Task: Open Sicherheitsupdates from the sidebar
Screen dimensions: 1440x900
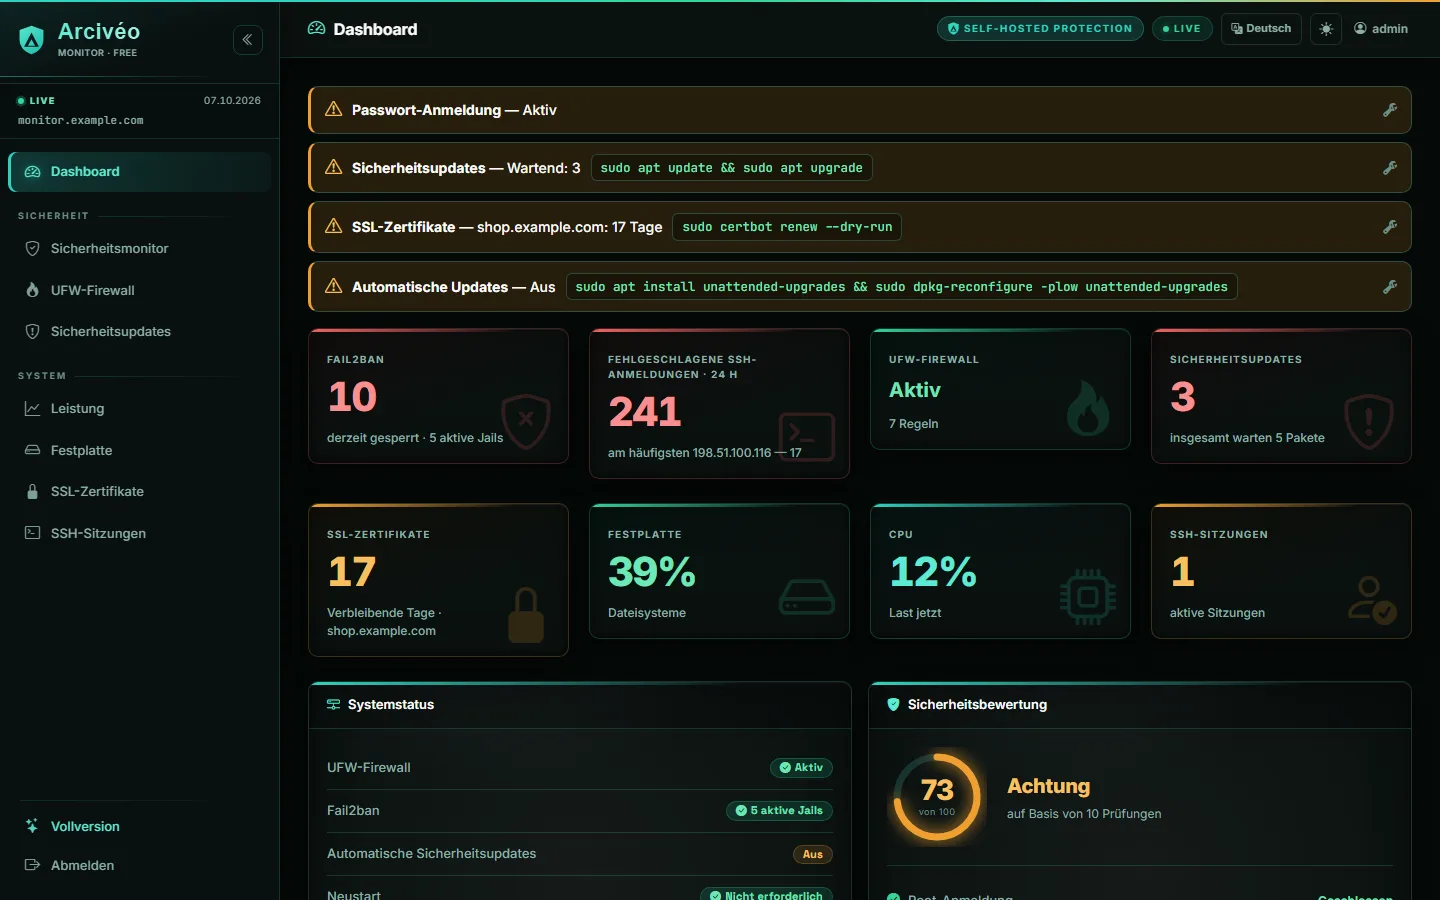Action: pos(140,332)
